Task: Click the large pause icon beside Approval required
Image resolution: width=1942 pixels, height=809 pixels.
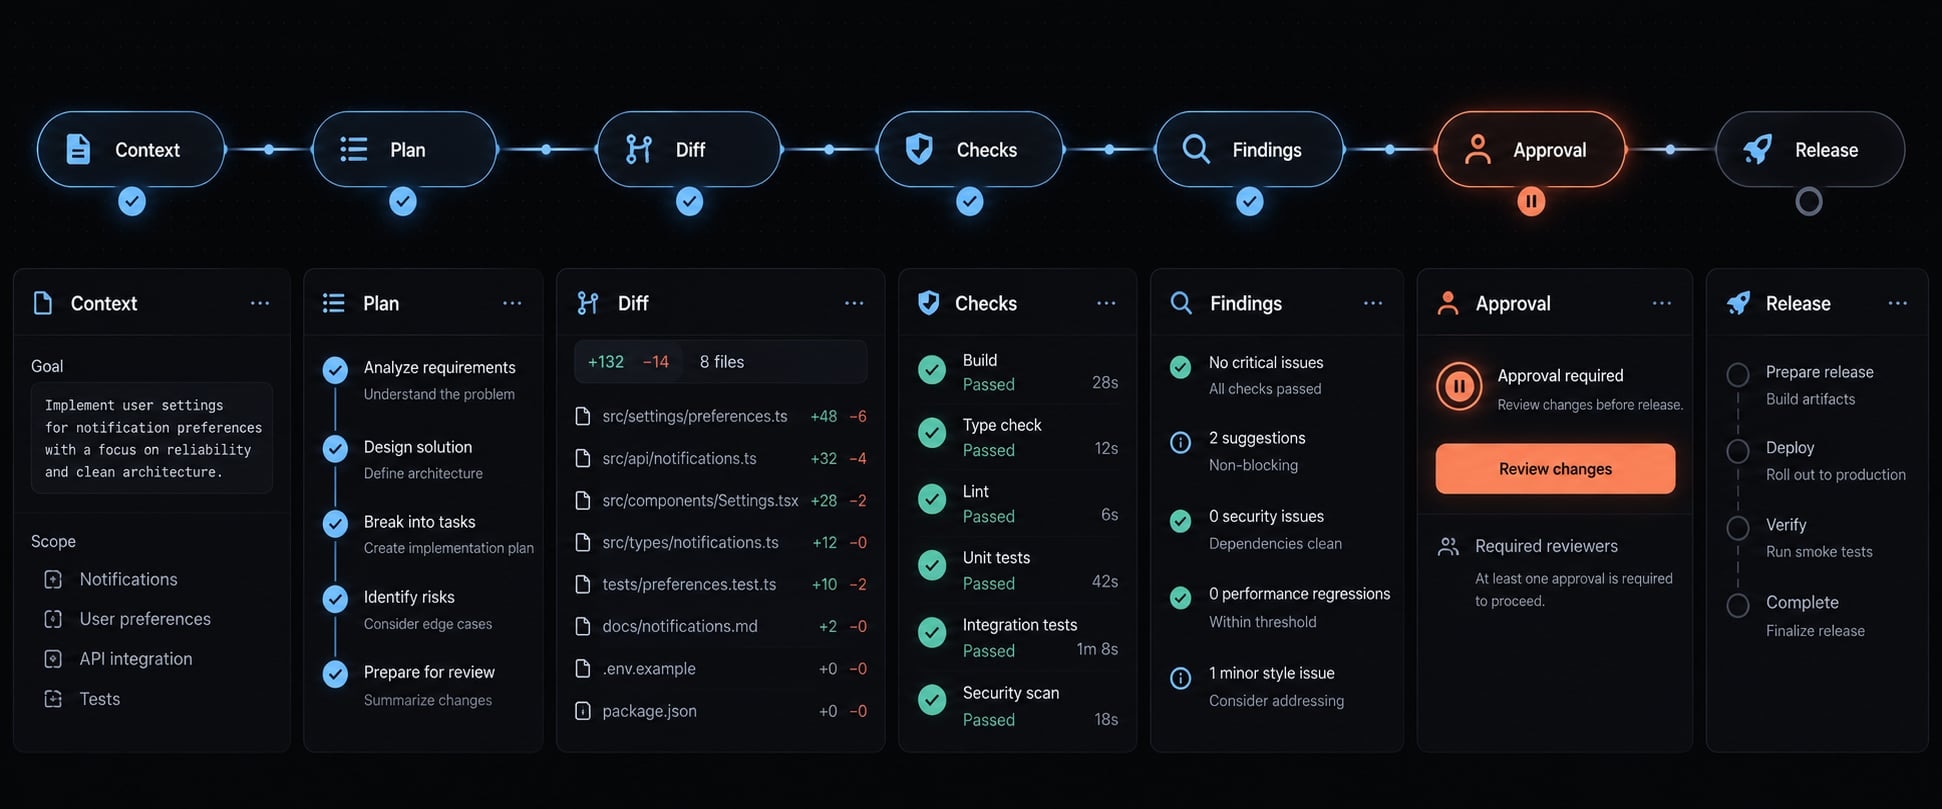Action: [x=1459, y=386]
